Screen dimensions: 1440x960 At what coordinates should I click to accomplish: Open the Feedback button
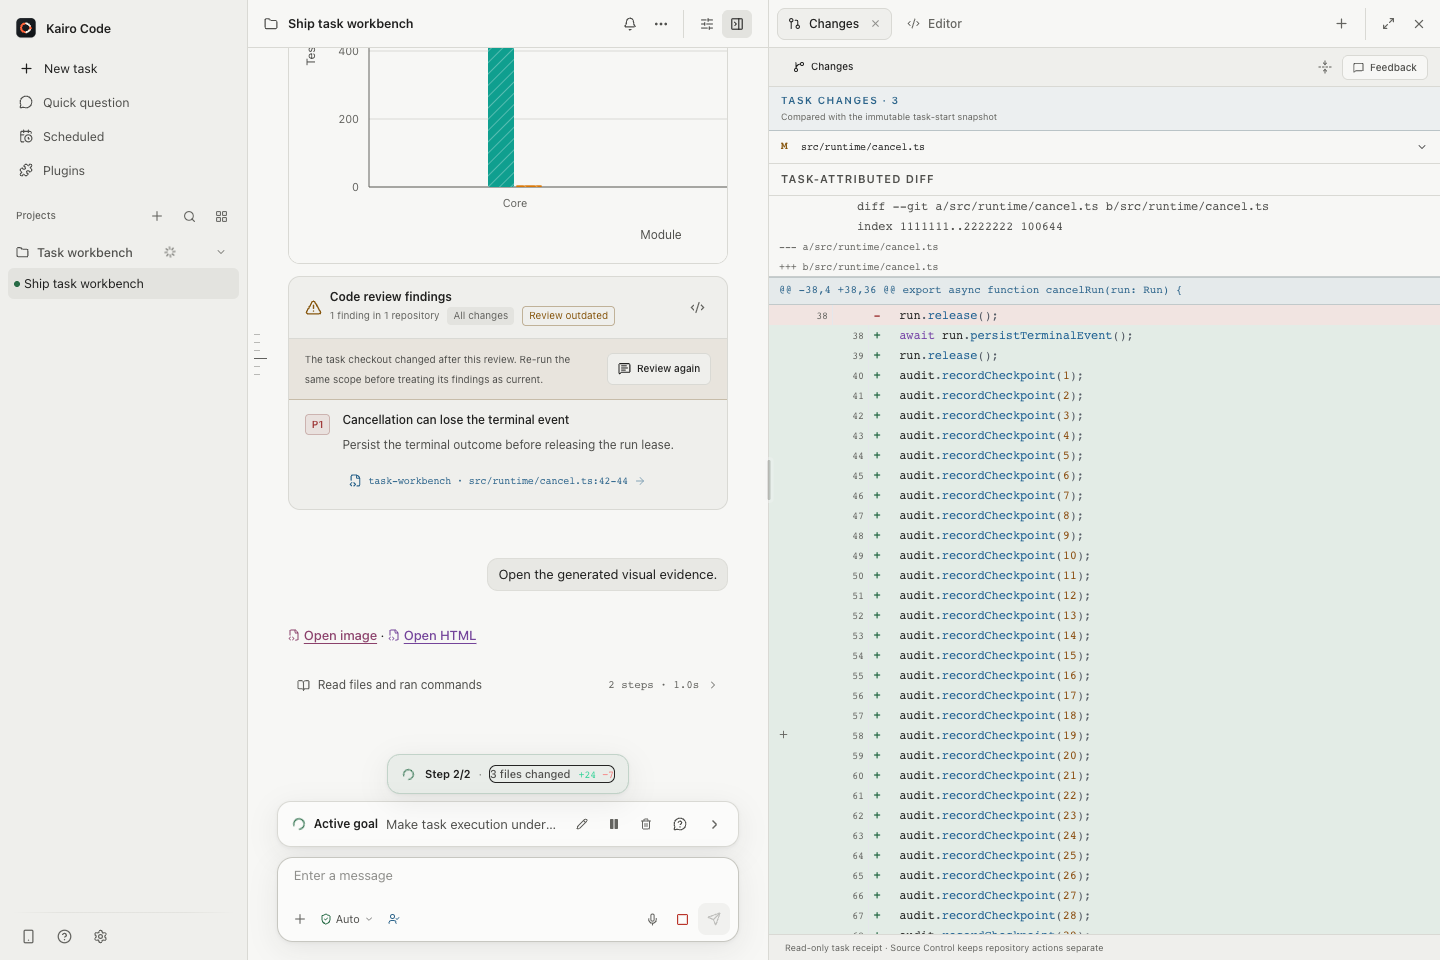(x=1385, y=67)
